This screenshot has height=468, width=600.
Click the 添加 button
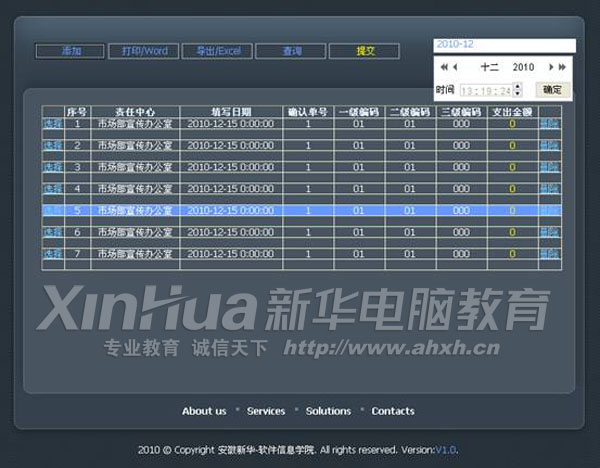70,51
